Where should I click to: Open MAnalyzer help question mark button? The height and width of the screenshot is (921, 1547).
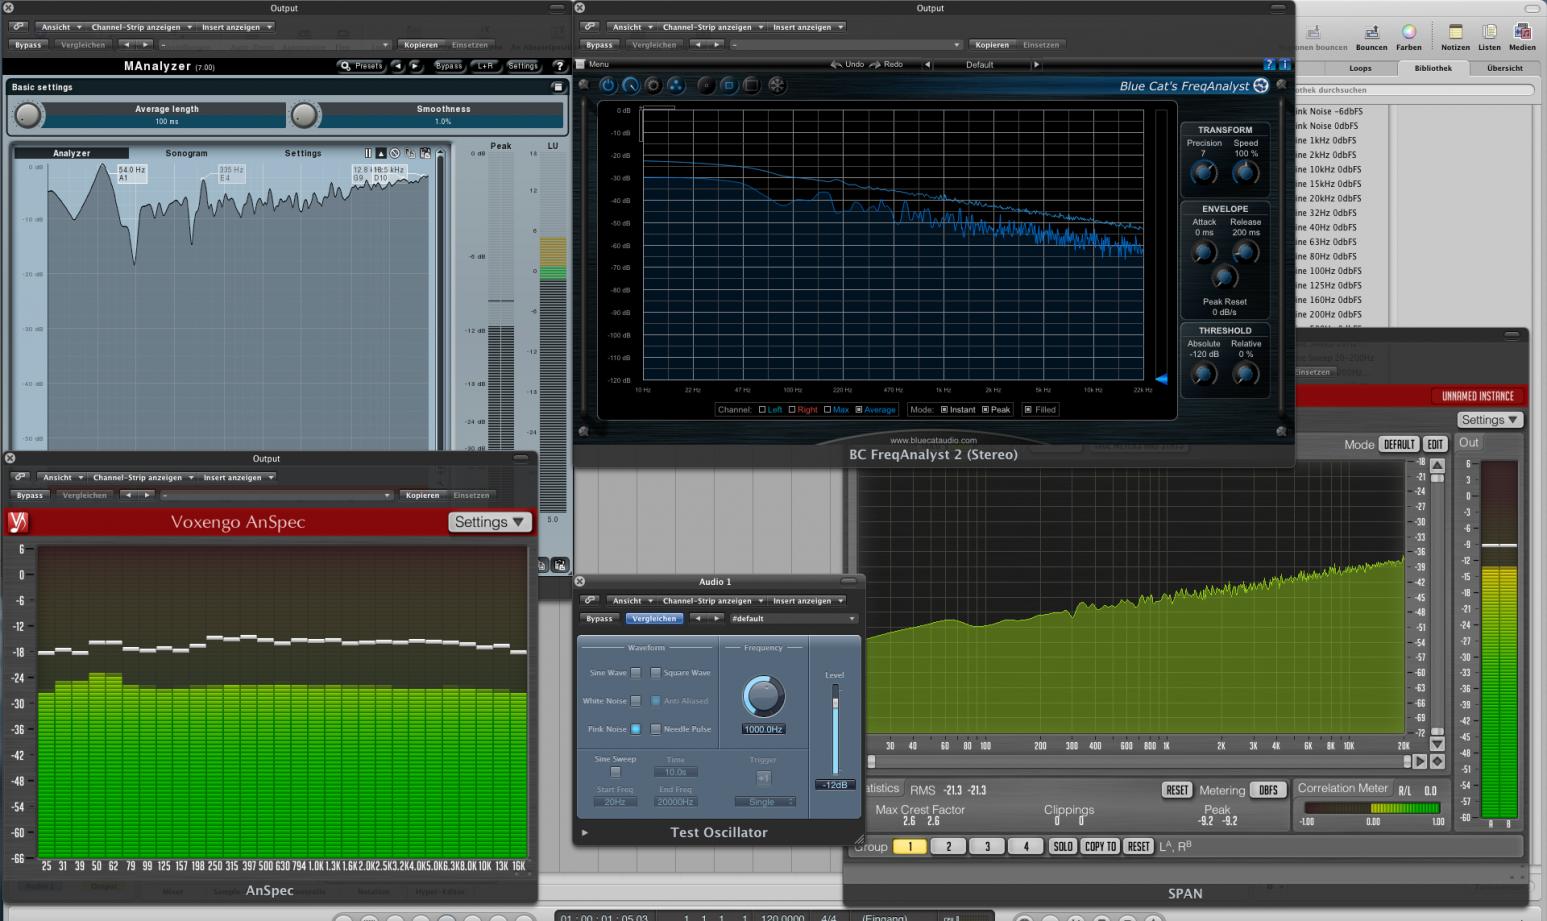(558, 66)
